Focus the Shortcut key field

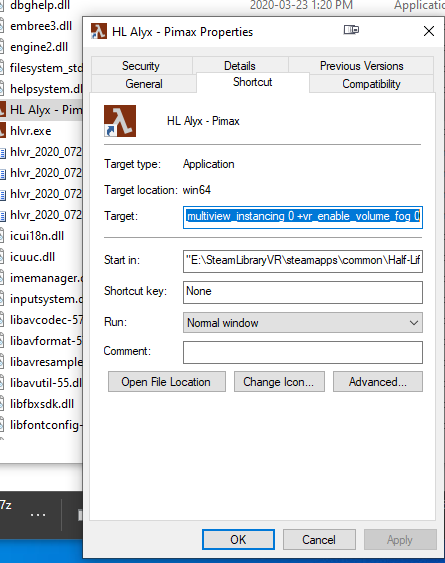coord(303,292)
